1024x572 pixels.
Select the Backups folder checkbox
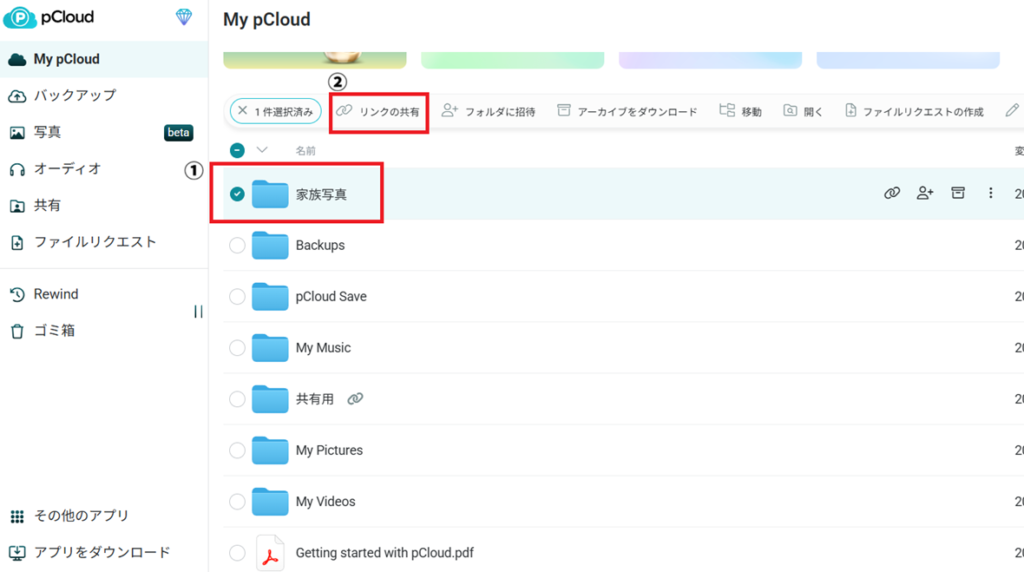[x=237, y=246]
